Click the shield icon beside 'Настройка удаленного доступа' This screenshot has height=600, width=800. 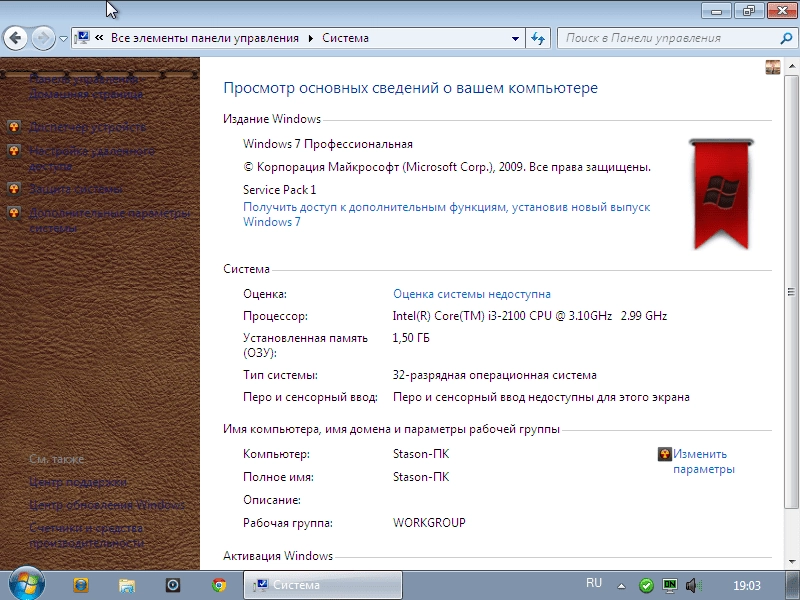point(14,151)
